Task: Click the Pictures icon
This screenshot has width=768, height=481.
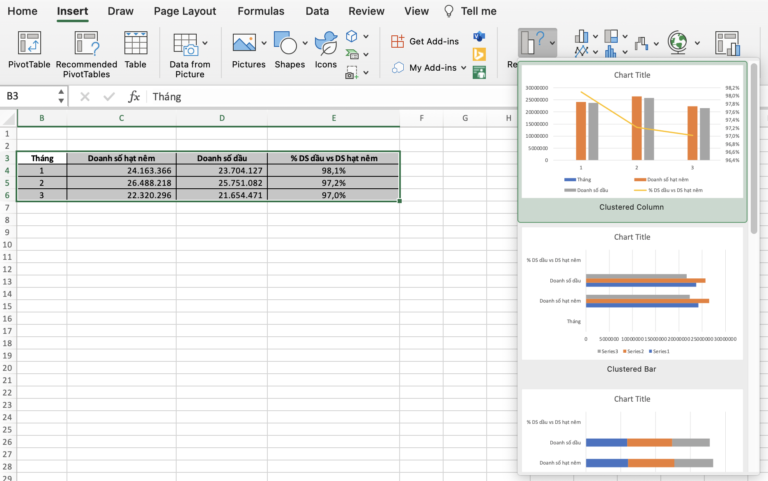Action: coord(245,43)
